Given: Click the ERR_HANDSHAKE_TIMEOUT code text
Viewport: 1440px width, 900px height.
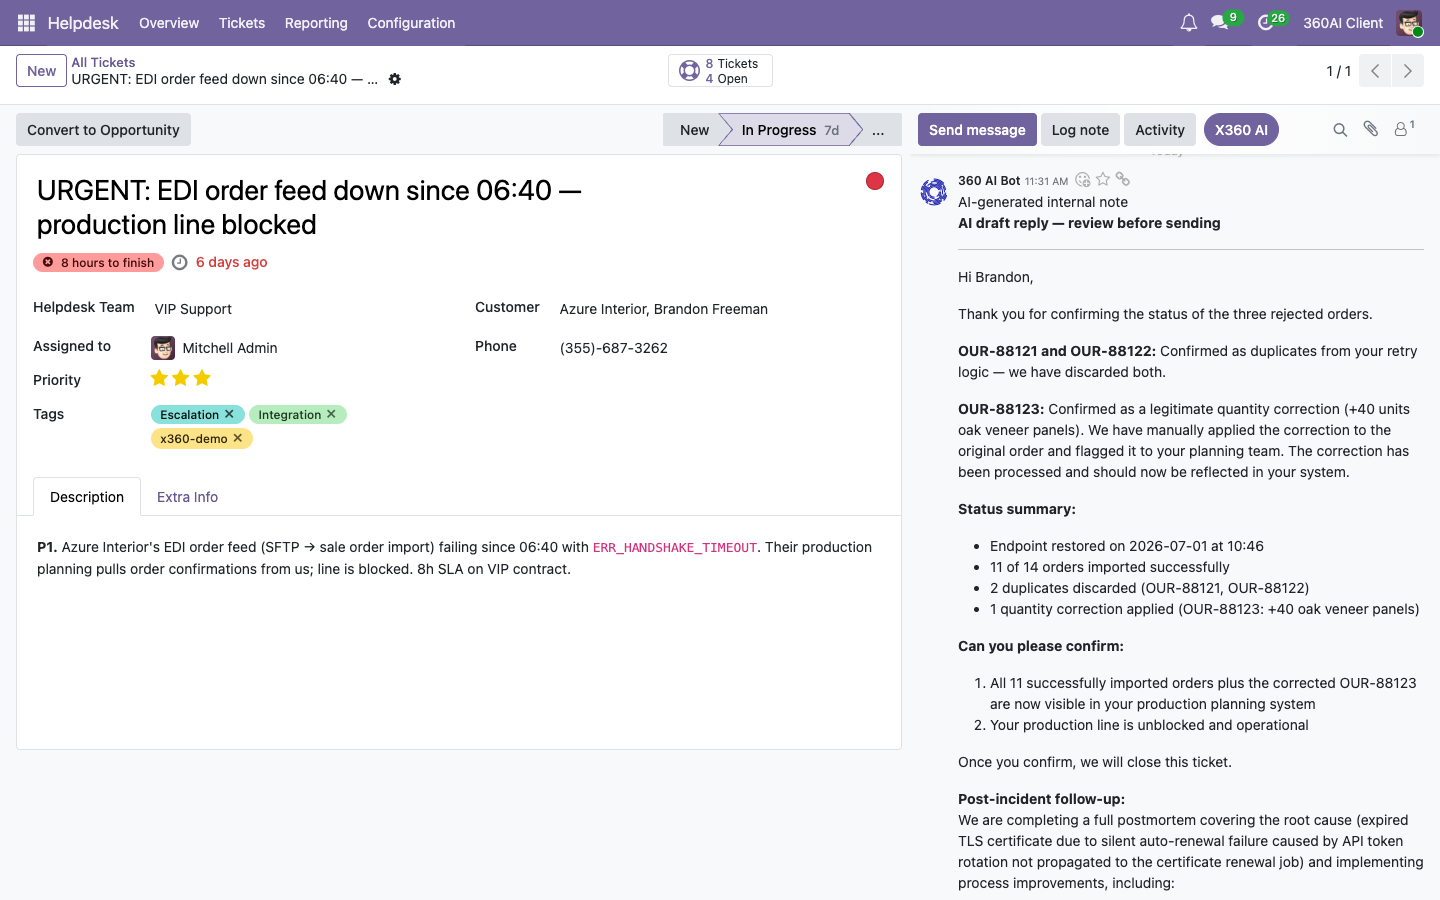Looking at the screenshot, I should (675, 548).
